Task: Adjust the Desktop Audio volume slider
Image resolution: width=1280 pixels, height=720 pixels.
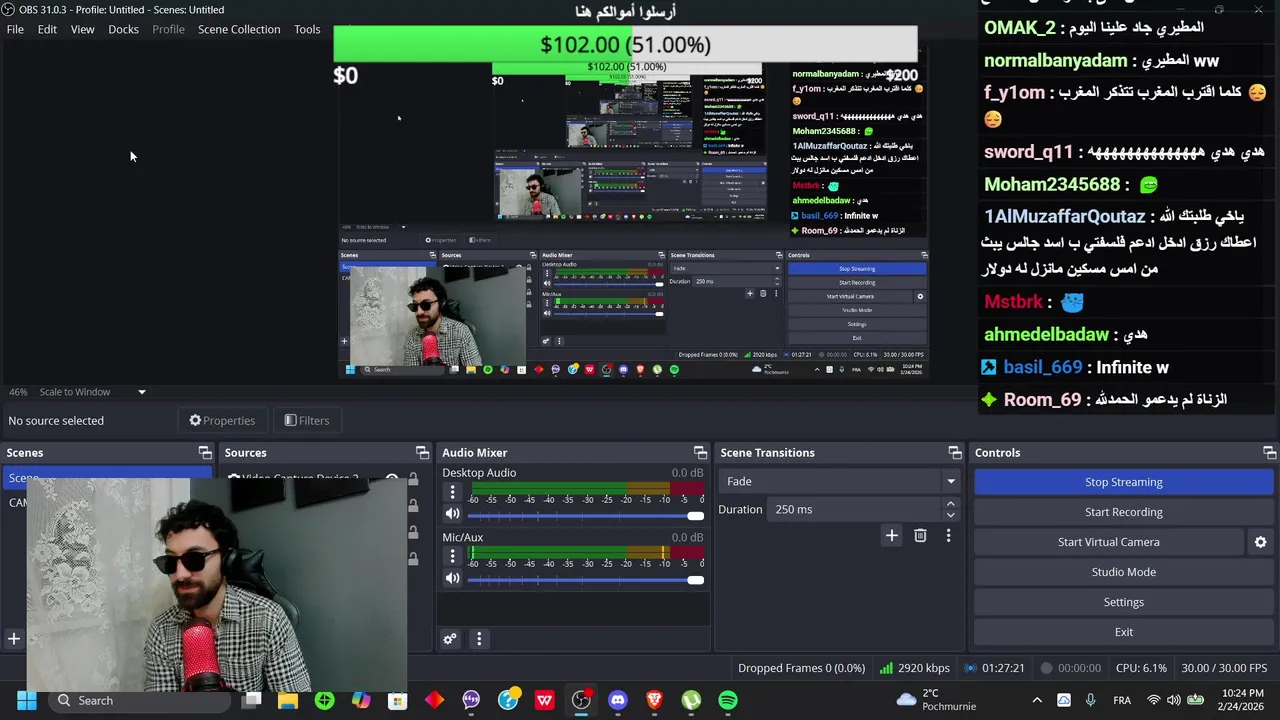Action: [585, 515]
